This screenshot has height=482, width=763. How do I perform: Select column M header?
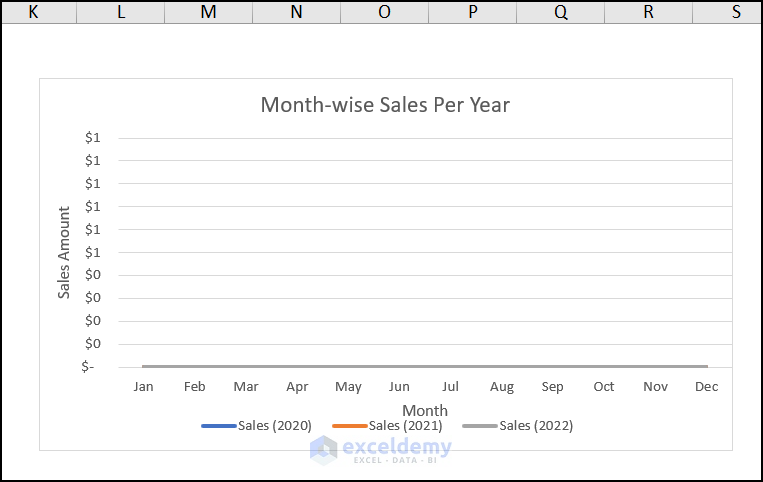point(208,11)
